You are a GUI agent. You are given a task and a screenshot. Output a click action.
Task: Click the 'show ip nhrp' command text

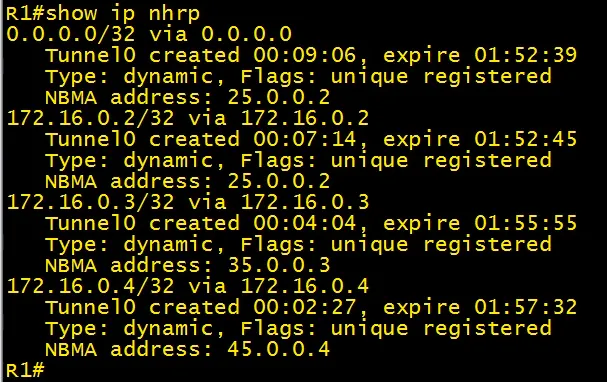(x=123, y=14)
